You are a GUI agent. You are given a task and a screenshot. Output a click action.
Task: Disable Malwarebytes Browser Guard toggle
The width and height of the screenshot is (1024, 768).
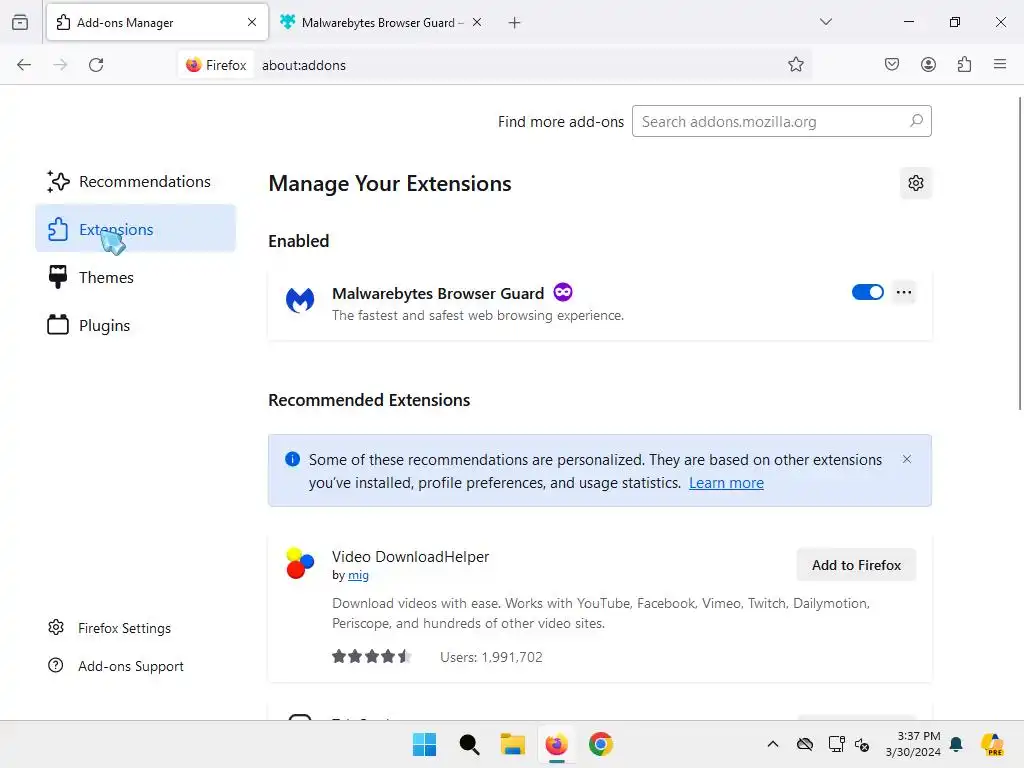pyautogui.click(x=867, y=292)
